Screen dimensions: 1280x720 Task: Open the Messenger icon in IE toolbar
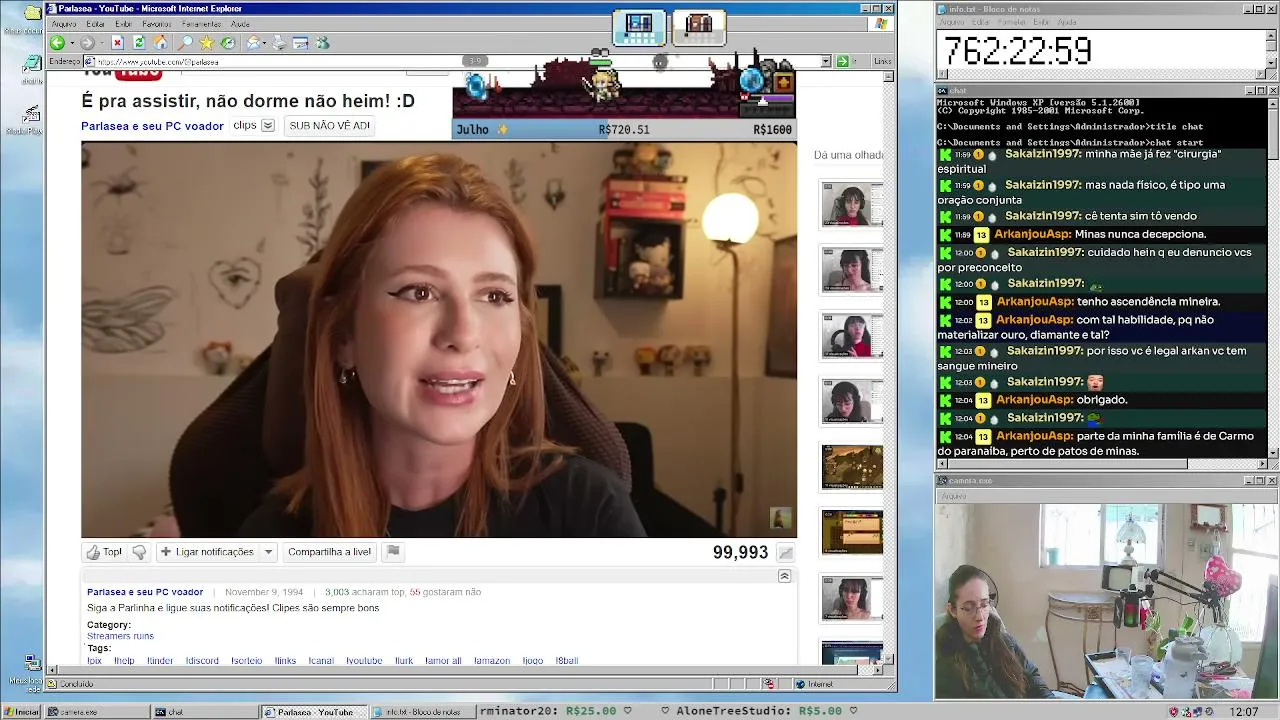tap(322, 43)
